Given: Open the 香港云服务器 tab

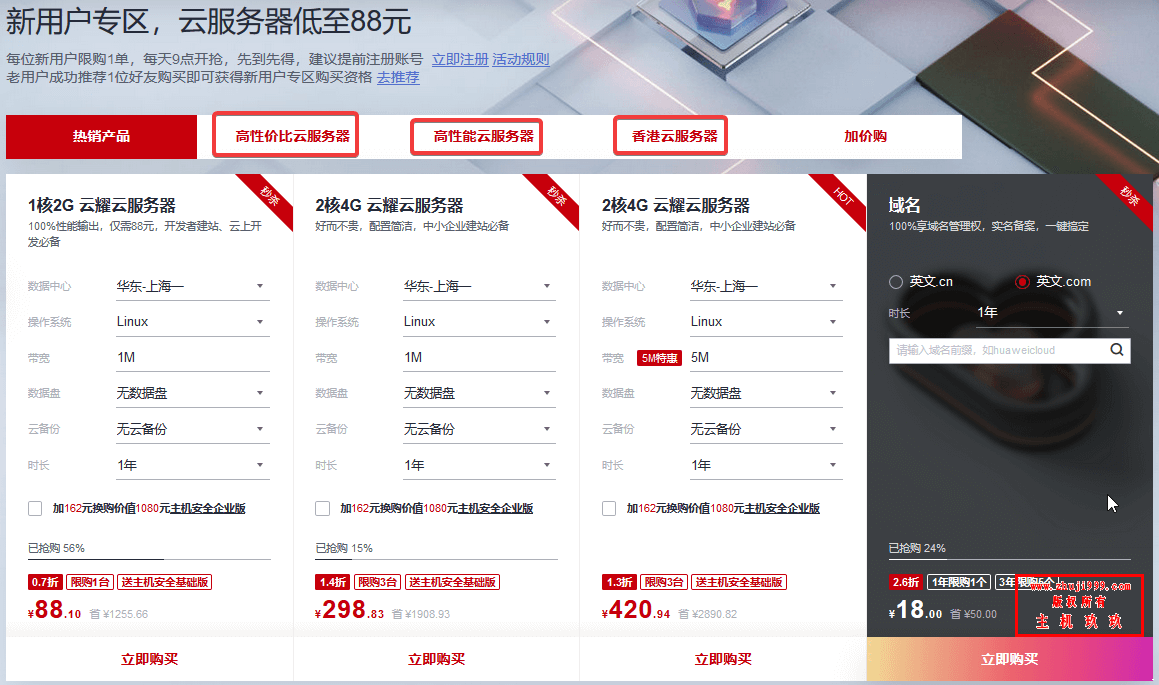Looking at the screenshot, I should 669,136.
